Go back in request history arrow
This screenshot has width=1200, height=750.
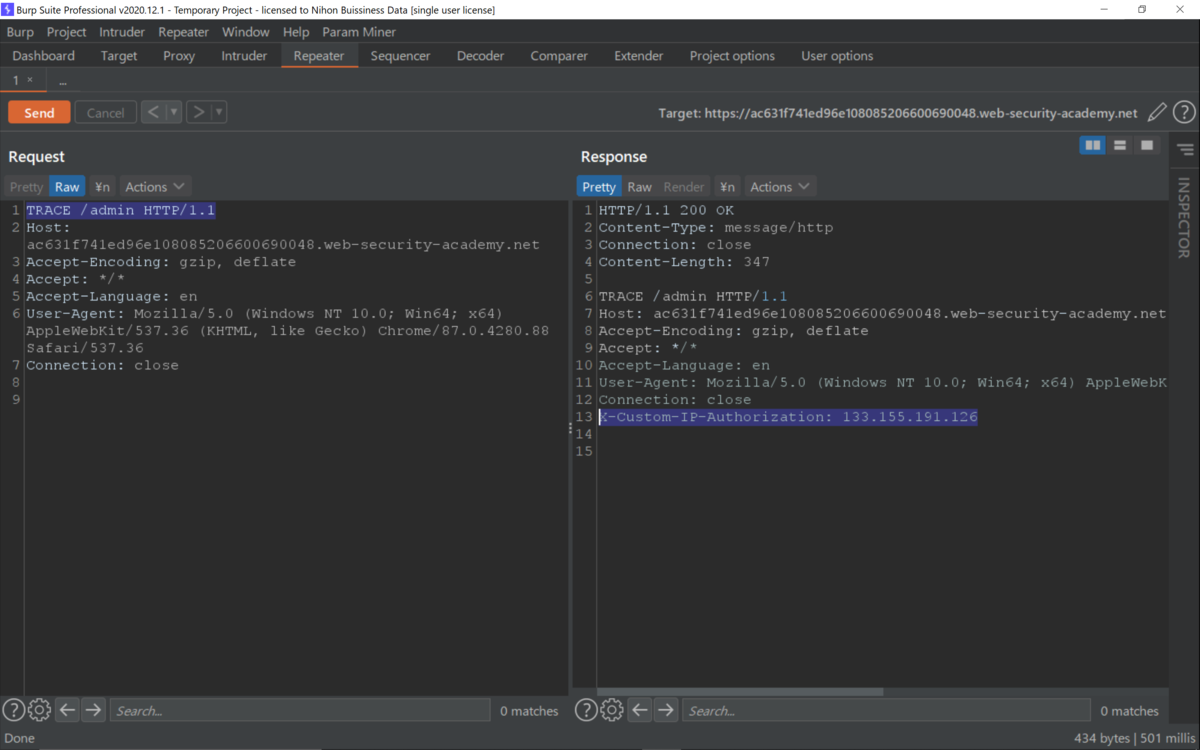pos(152,112)
